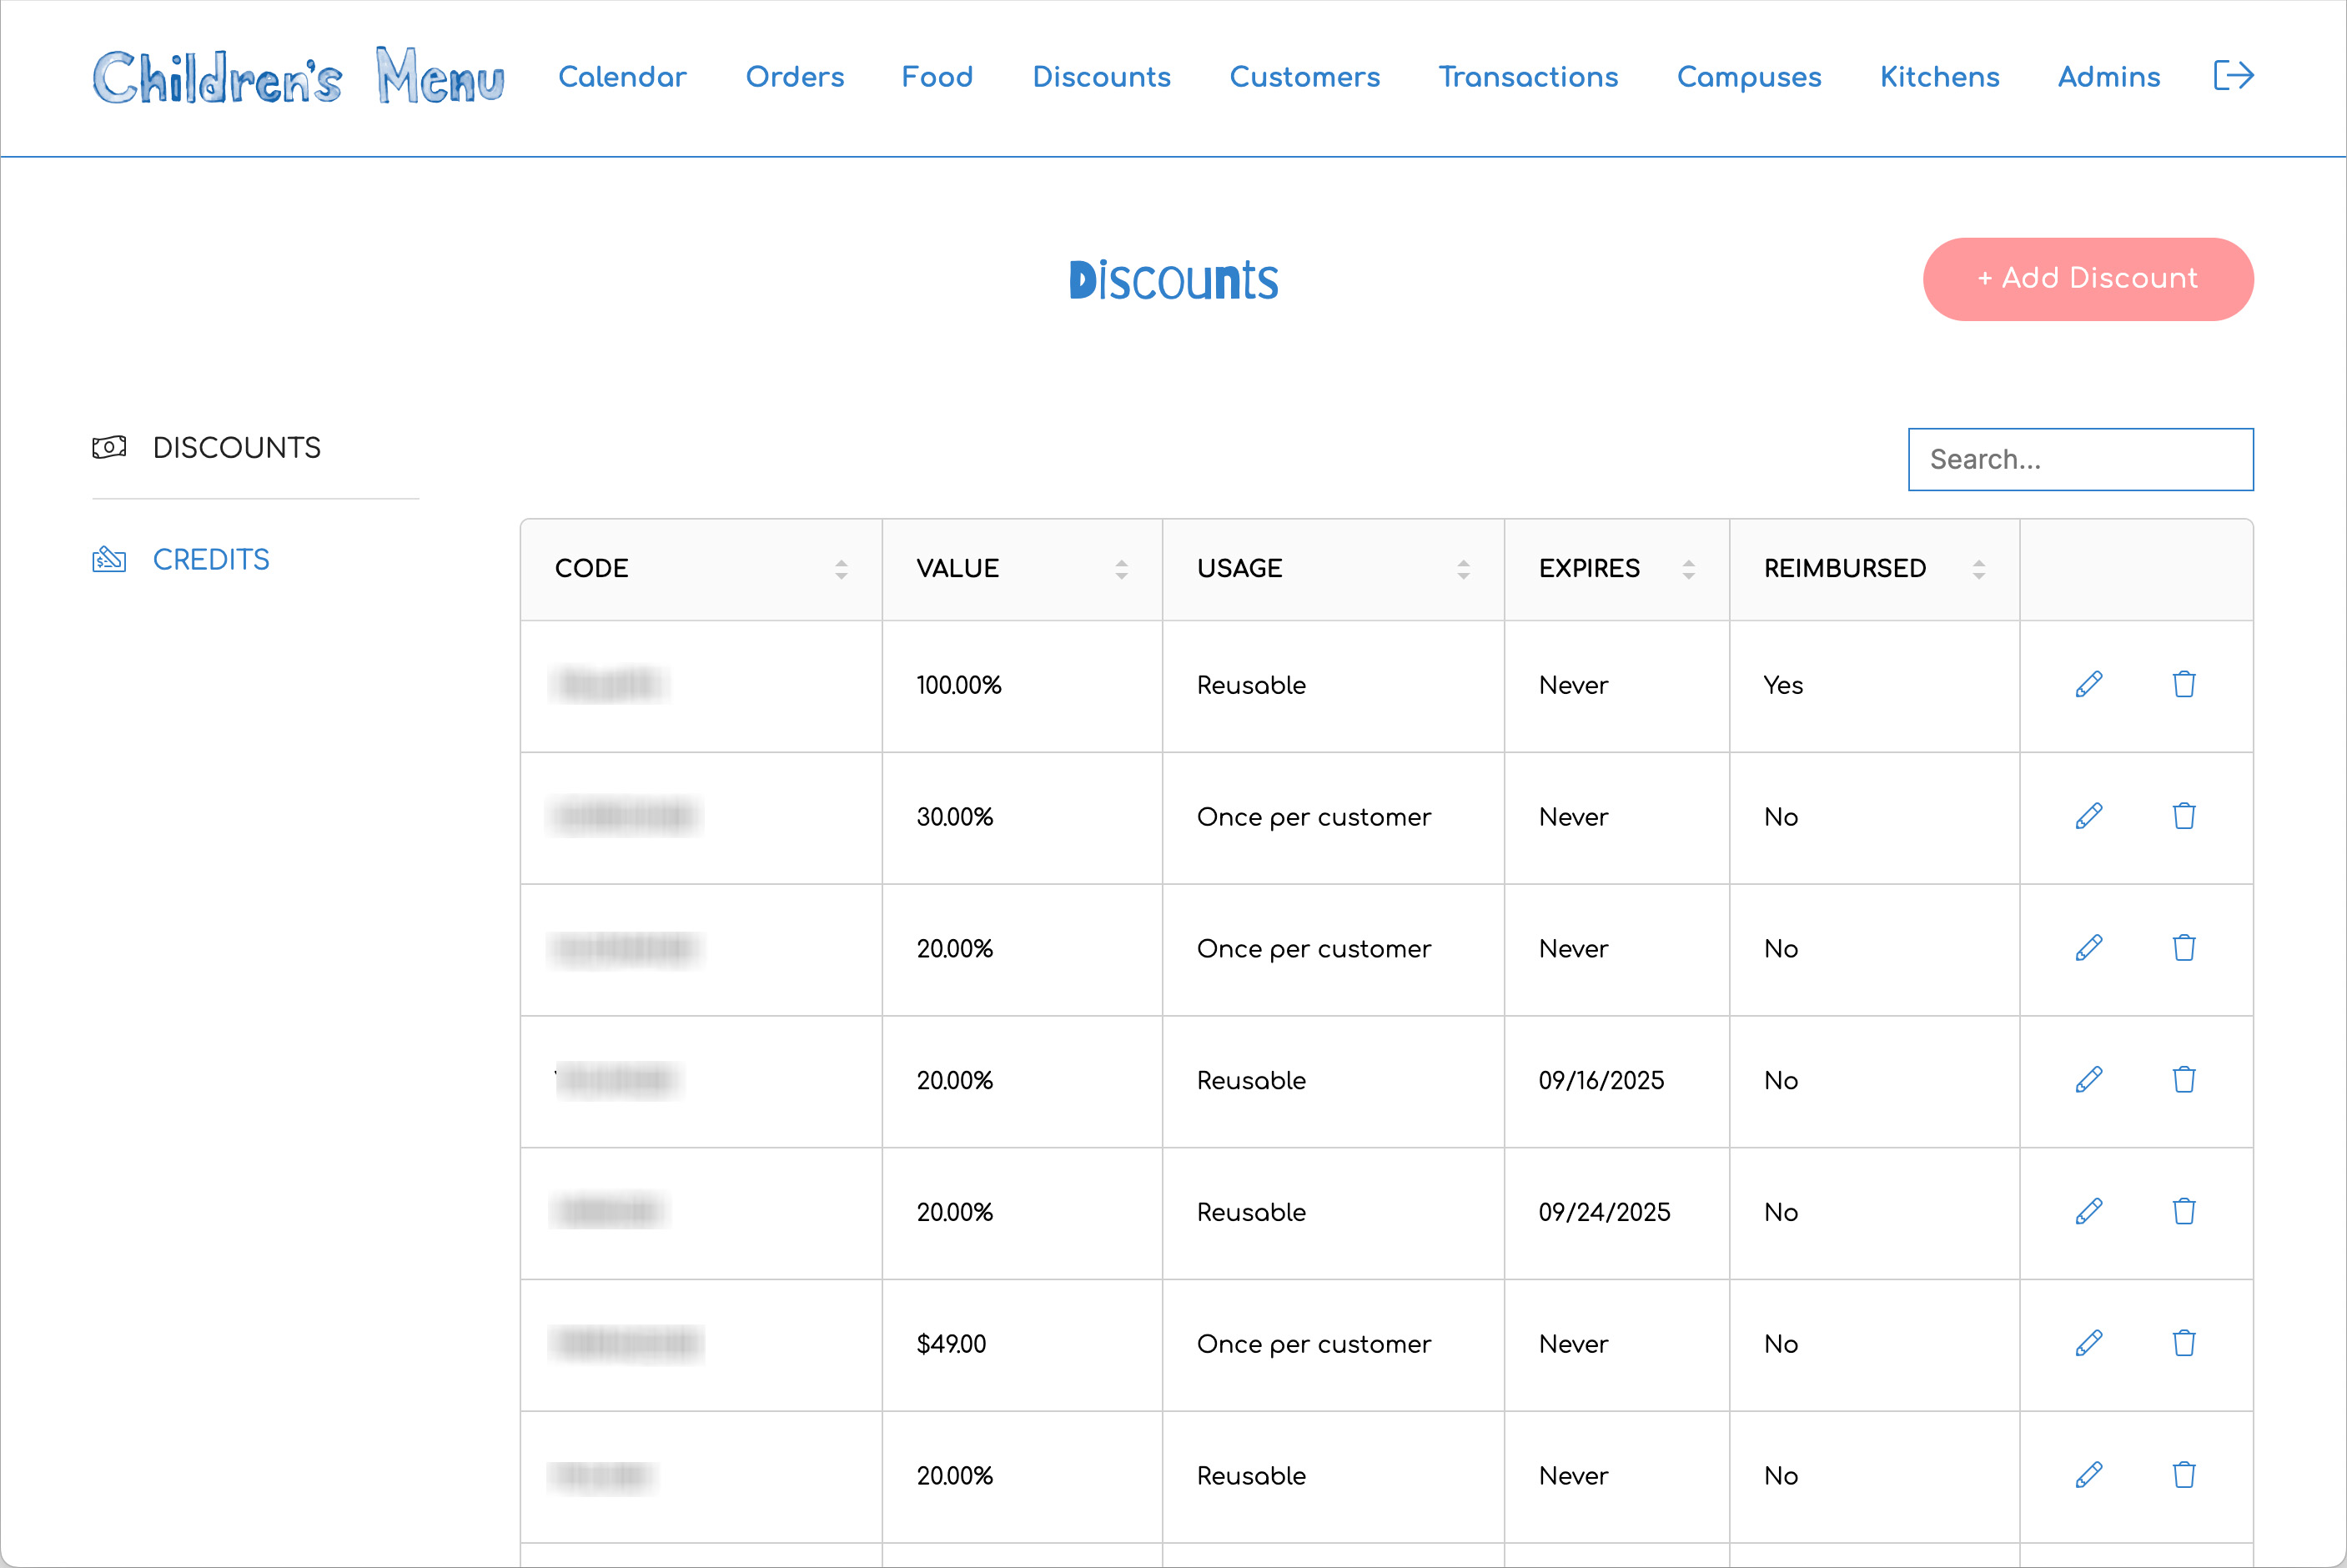Sort table by REIMBURSED column arrows
Viewport: 2347px width, 1568px height.
point(1978,569)
